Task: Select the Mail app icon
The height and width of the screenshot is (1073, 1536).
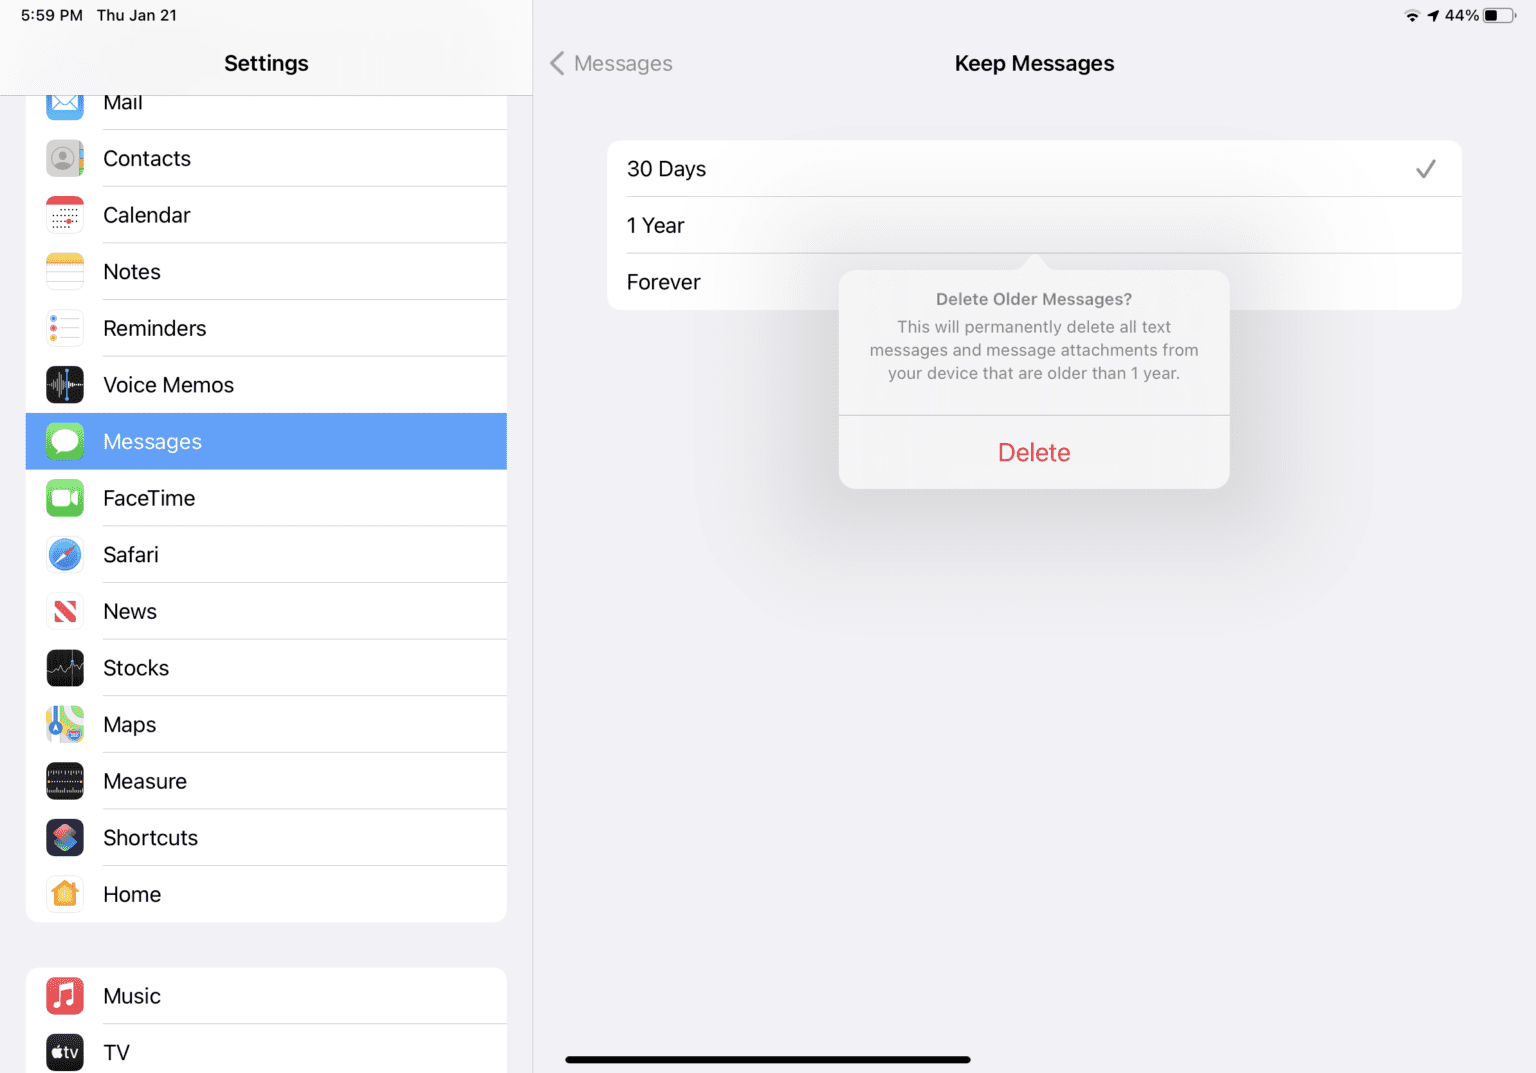Action: (x=64, y=101)
